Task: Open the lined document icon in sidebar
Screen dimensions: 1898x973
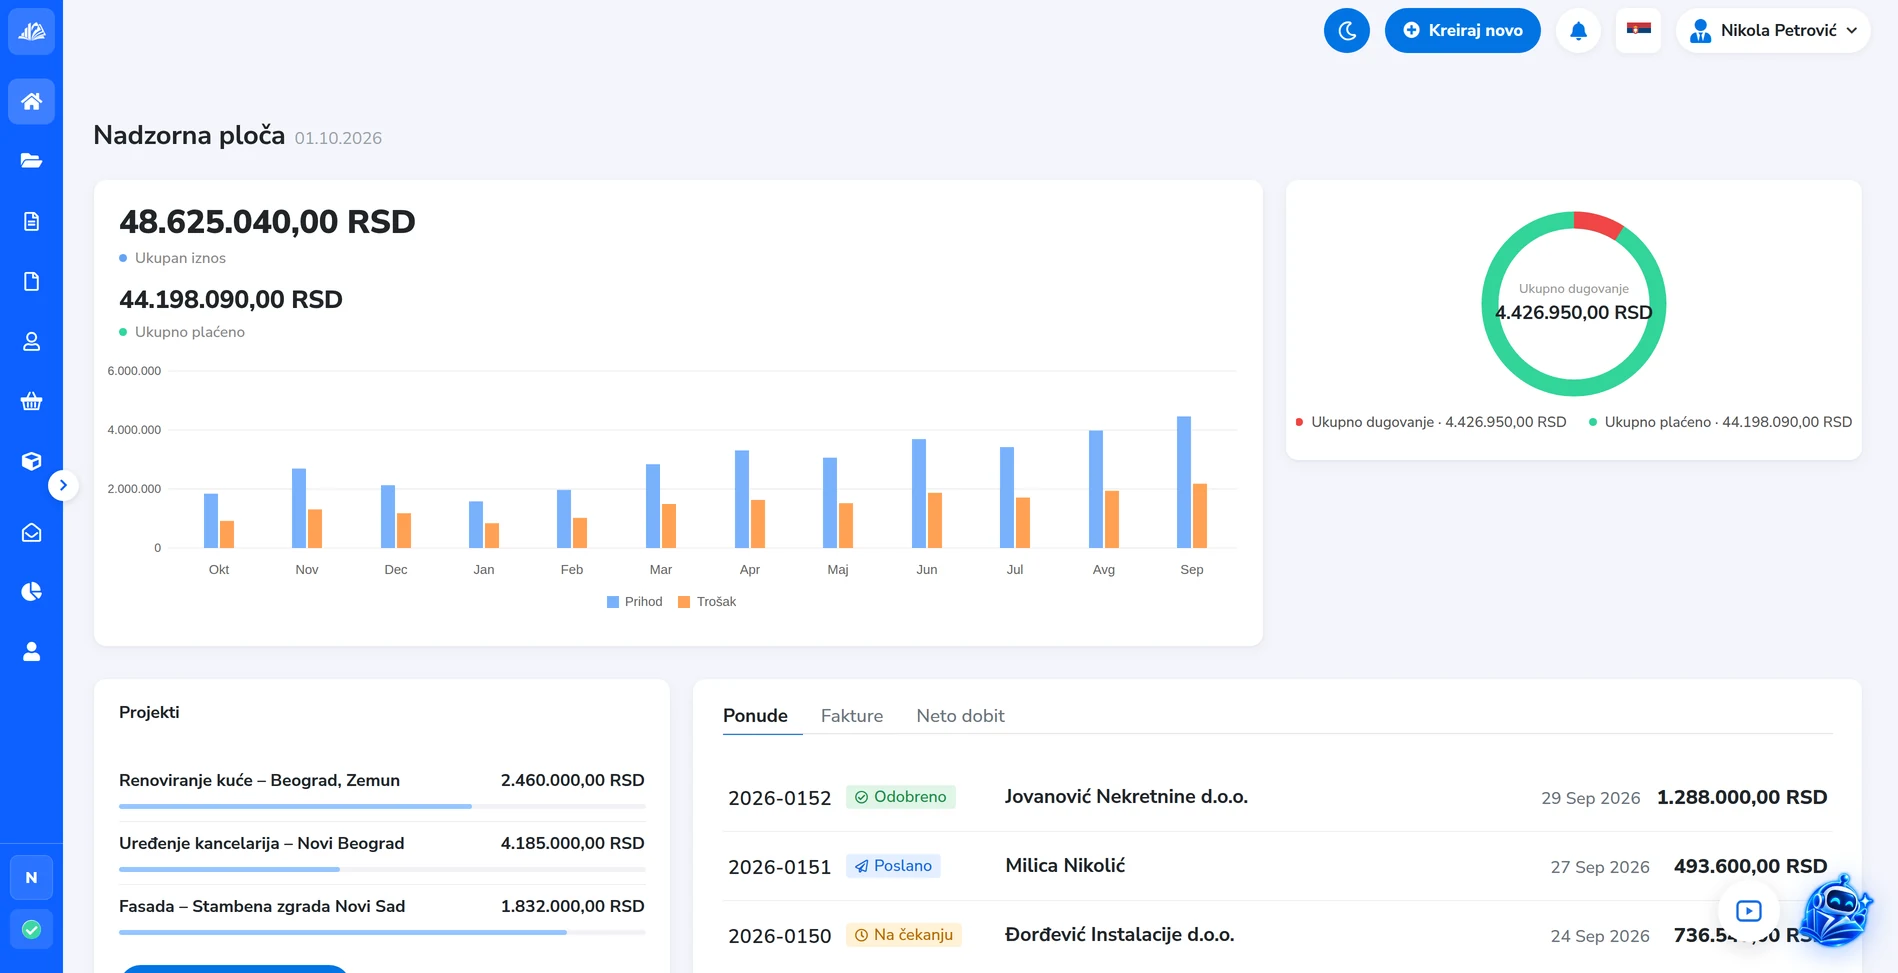Action: [31, 221]
